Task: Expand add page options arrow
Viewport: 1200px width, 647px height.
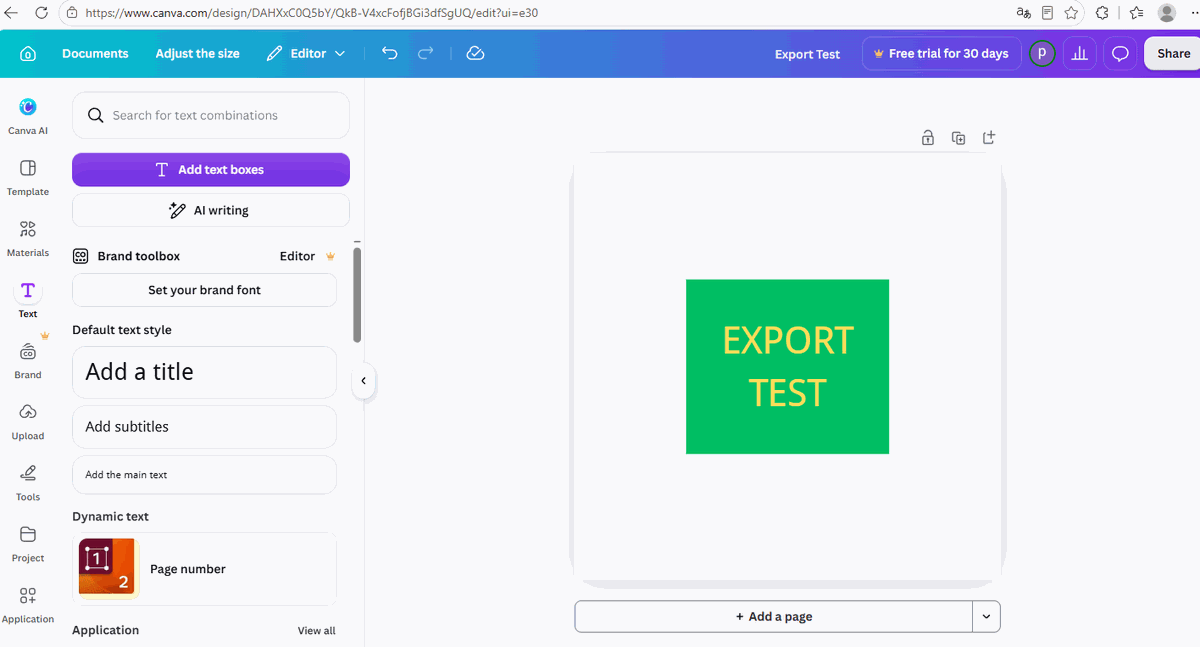Action: 986,617
